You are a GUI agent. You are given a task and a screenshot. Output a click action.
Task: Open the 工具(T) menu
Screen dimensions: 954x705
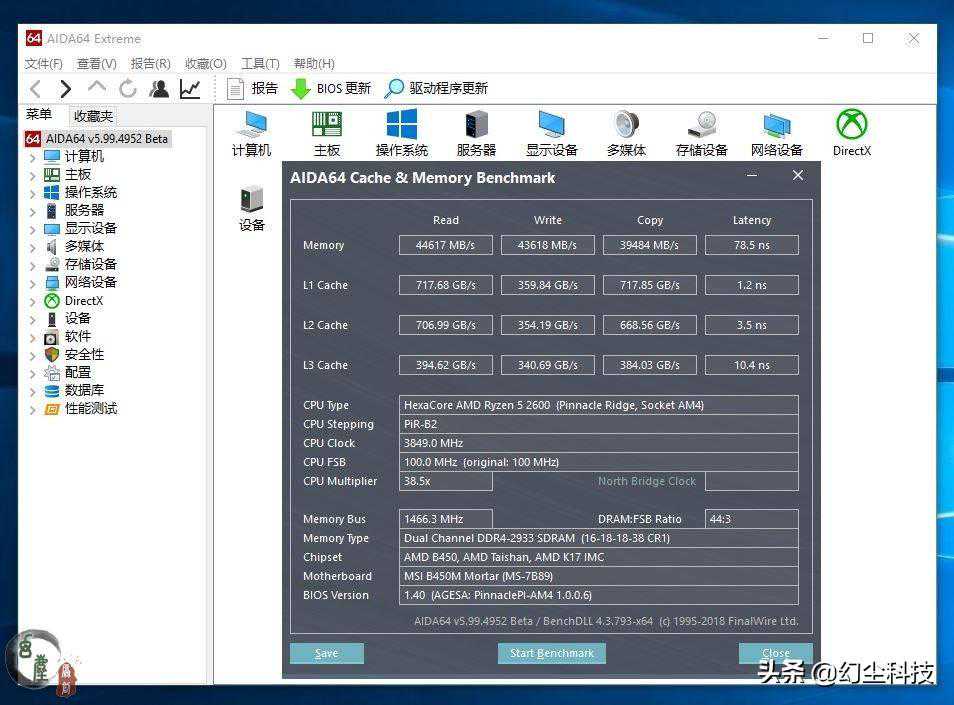(x=260, y=64)
